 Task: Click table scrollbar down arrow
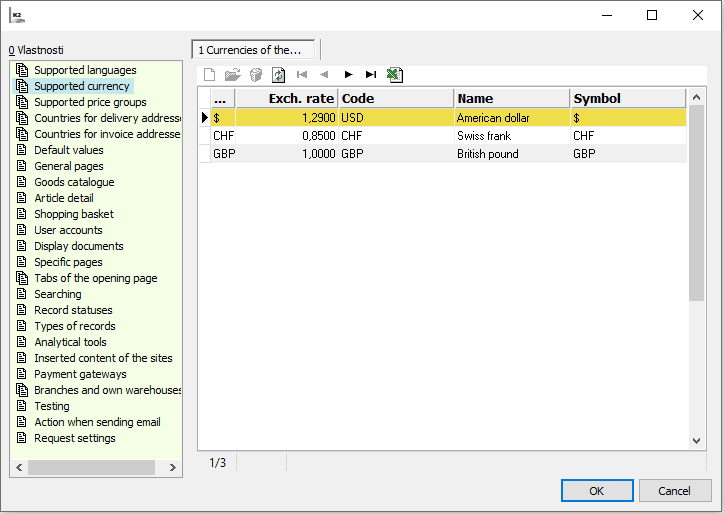click(x=696, y=441)
